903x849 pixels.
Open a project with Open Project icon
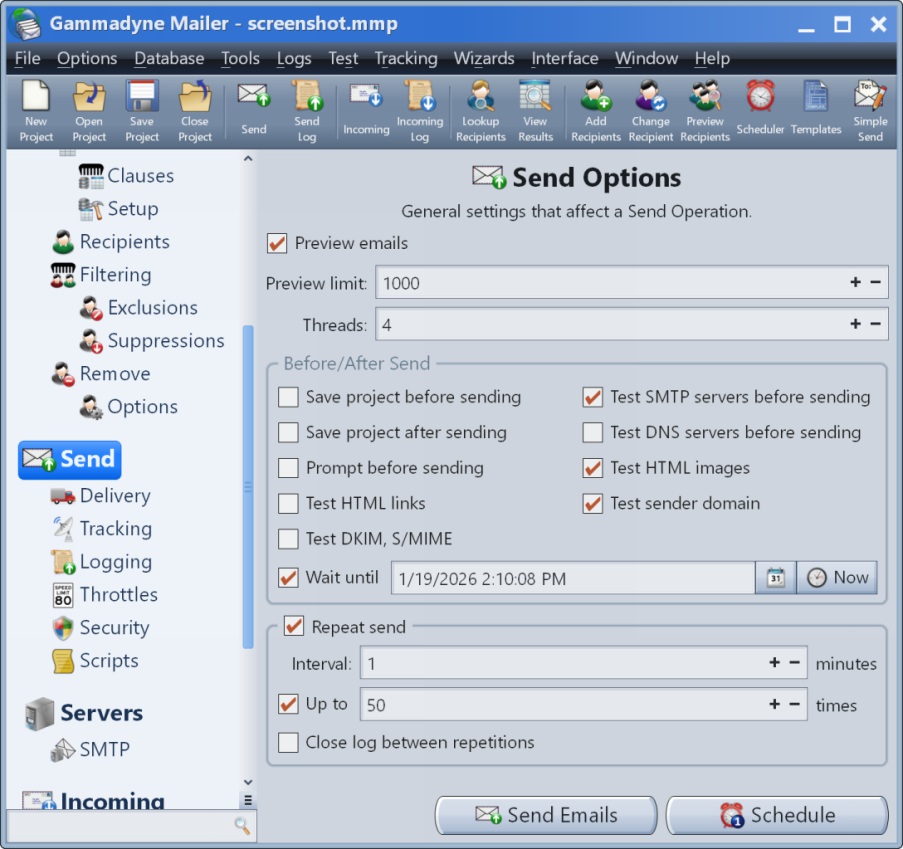pos(89,111)
